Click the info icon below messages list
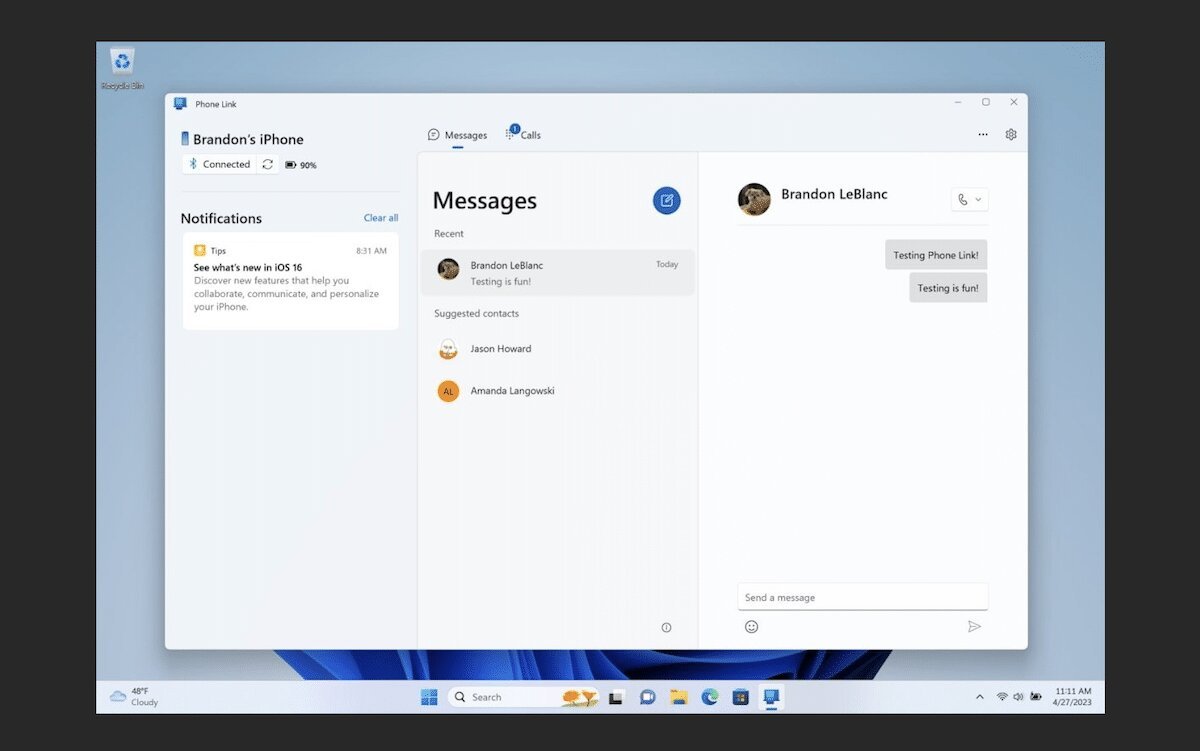 point(666,628)
